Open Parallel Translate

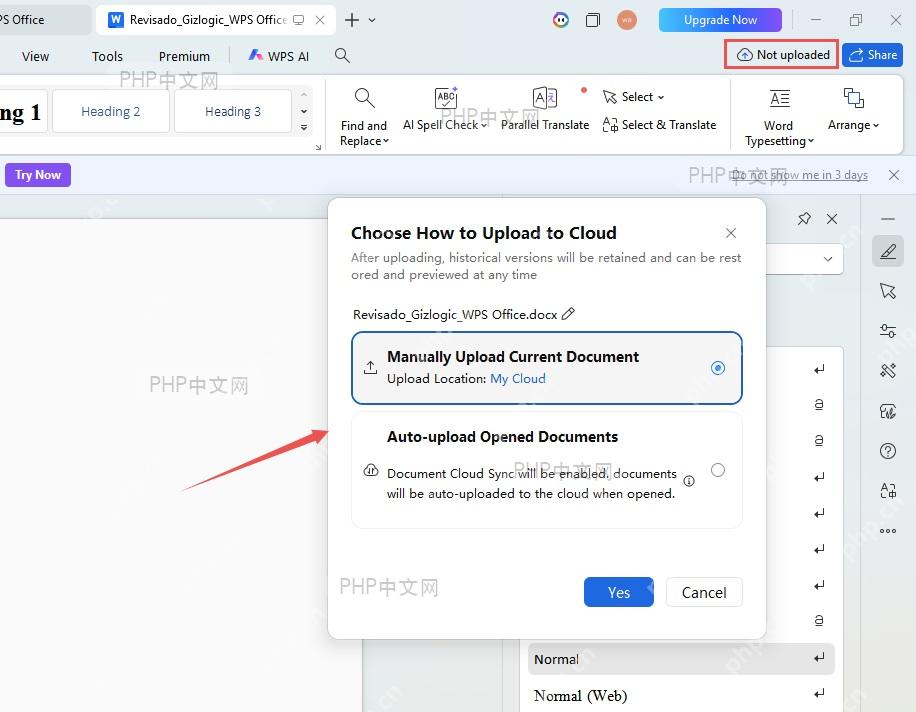[x=544, y=109]
